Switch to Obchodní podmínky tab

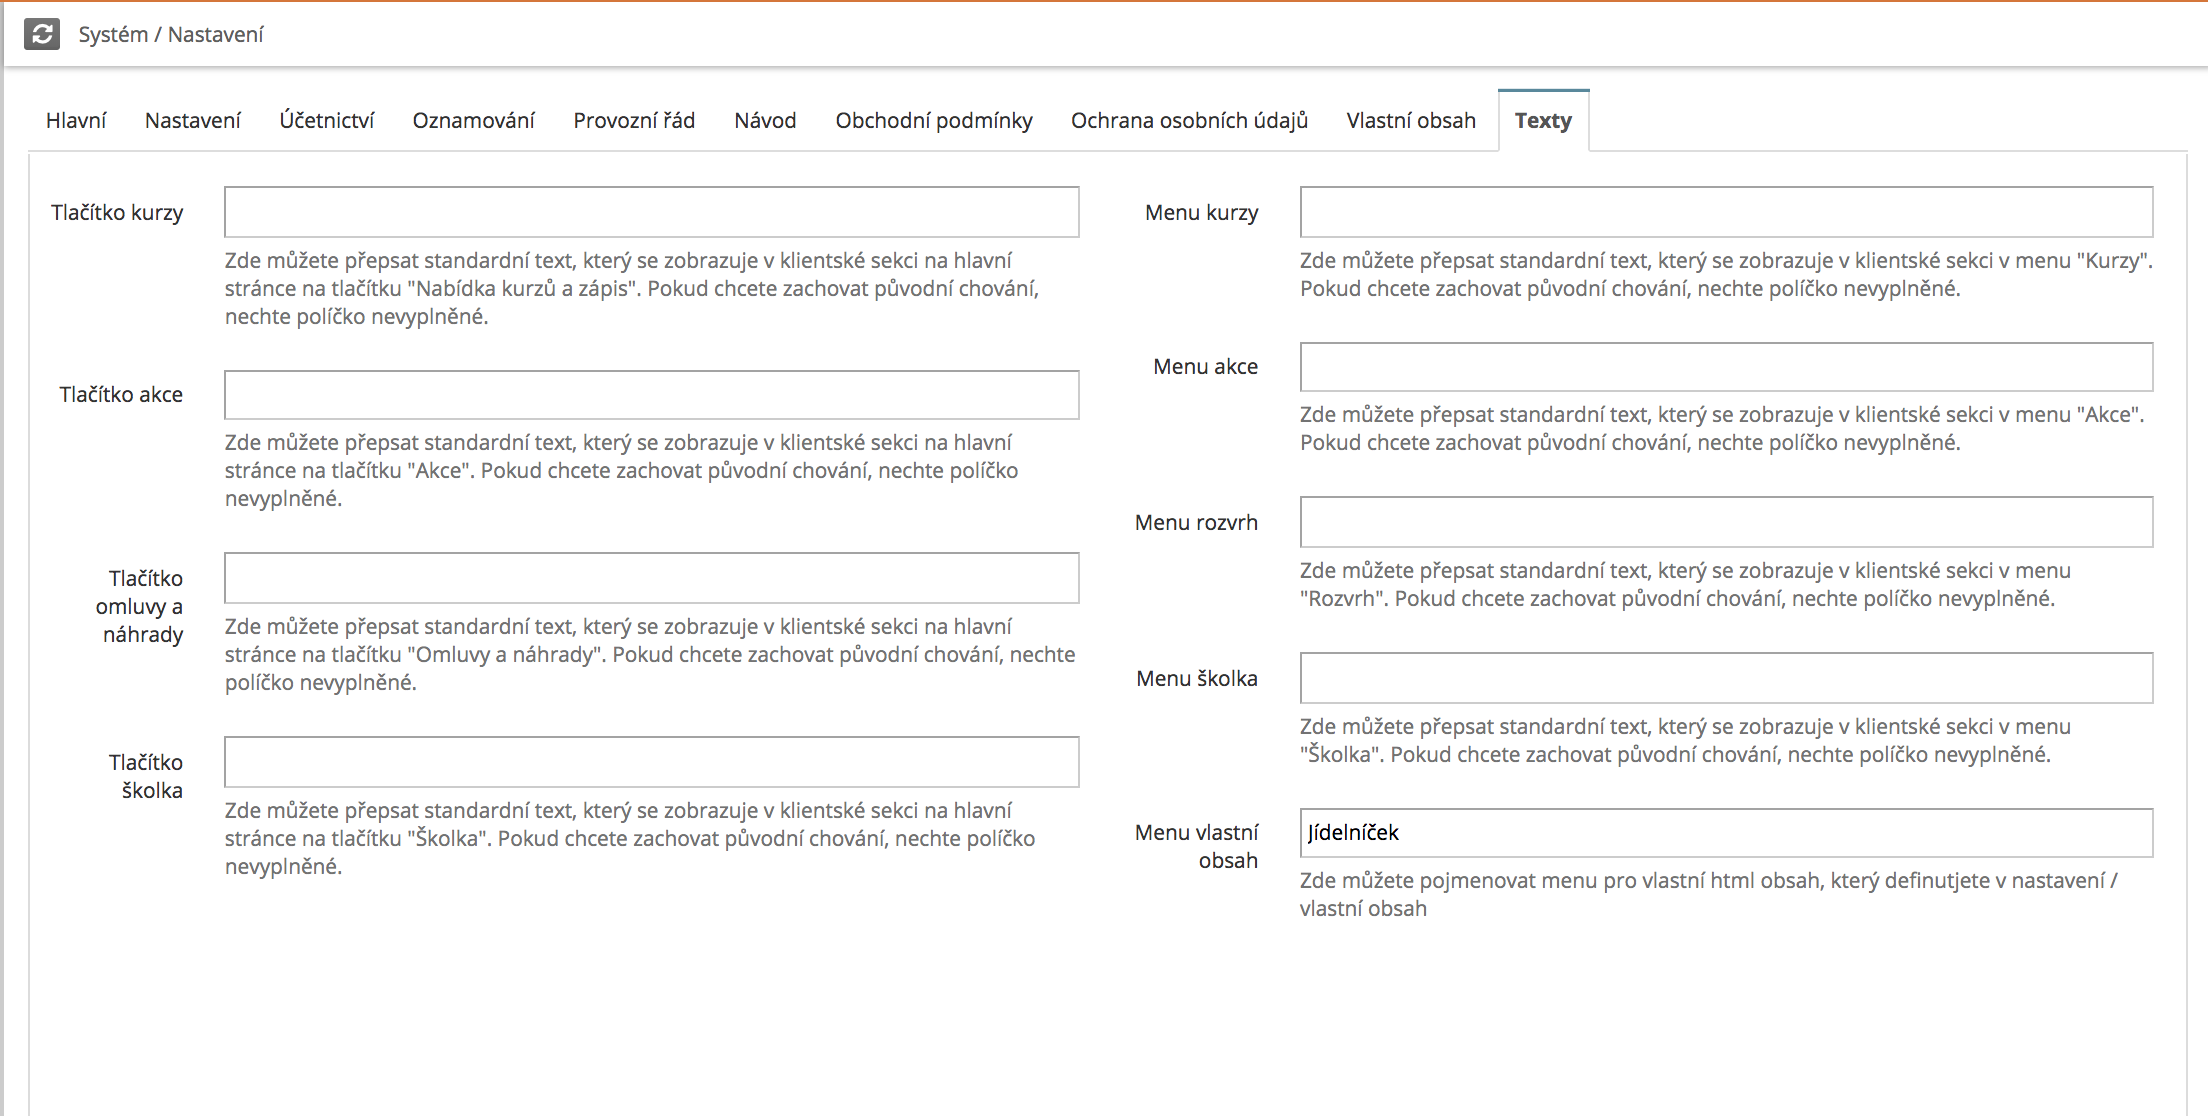pos(933,121)
